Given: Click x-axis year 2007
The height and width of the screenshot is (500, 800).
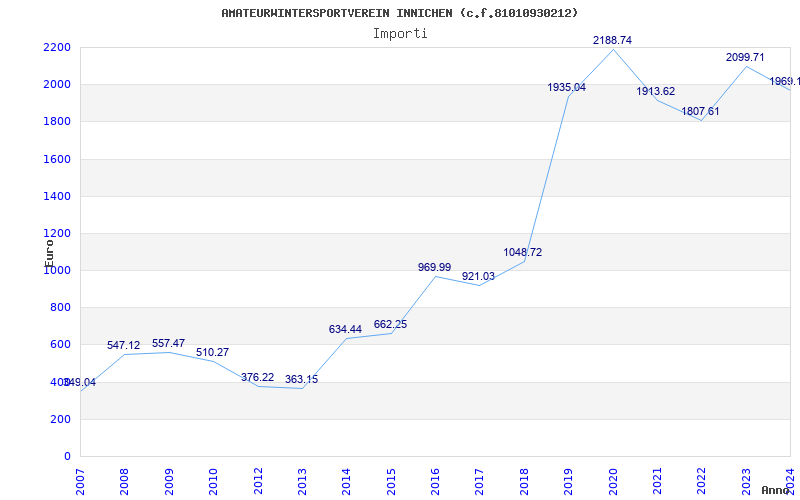Looking at the screenshot, I should click(x=81, y=481).
